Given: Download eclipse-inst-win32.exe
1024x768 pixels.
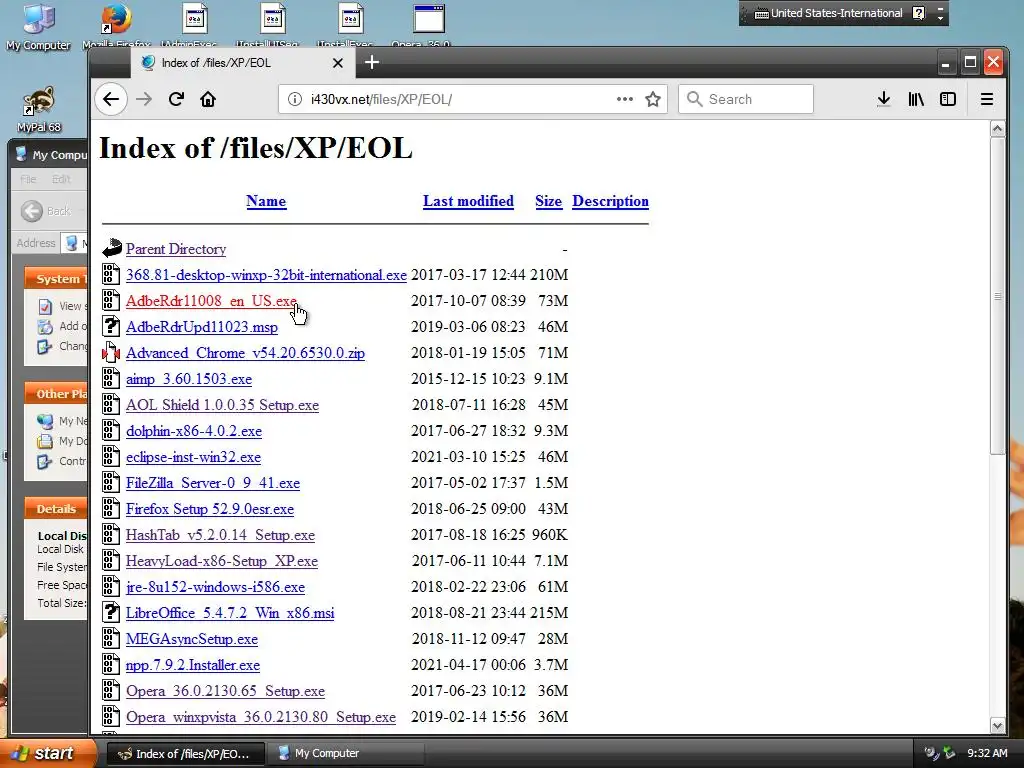Looking at the screenshot, I should point(193,457).
